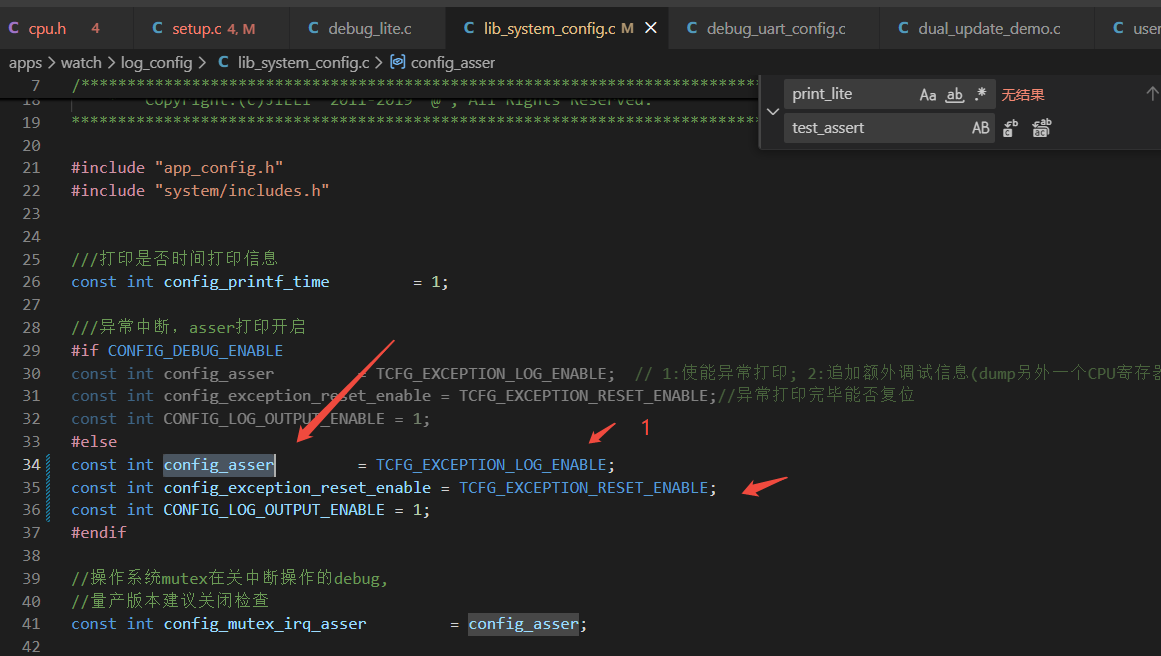Go to the previous match arrow
The width and height of the screenshot is (1161, 656).
pyautogui.click(x=1152, y=94)
